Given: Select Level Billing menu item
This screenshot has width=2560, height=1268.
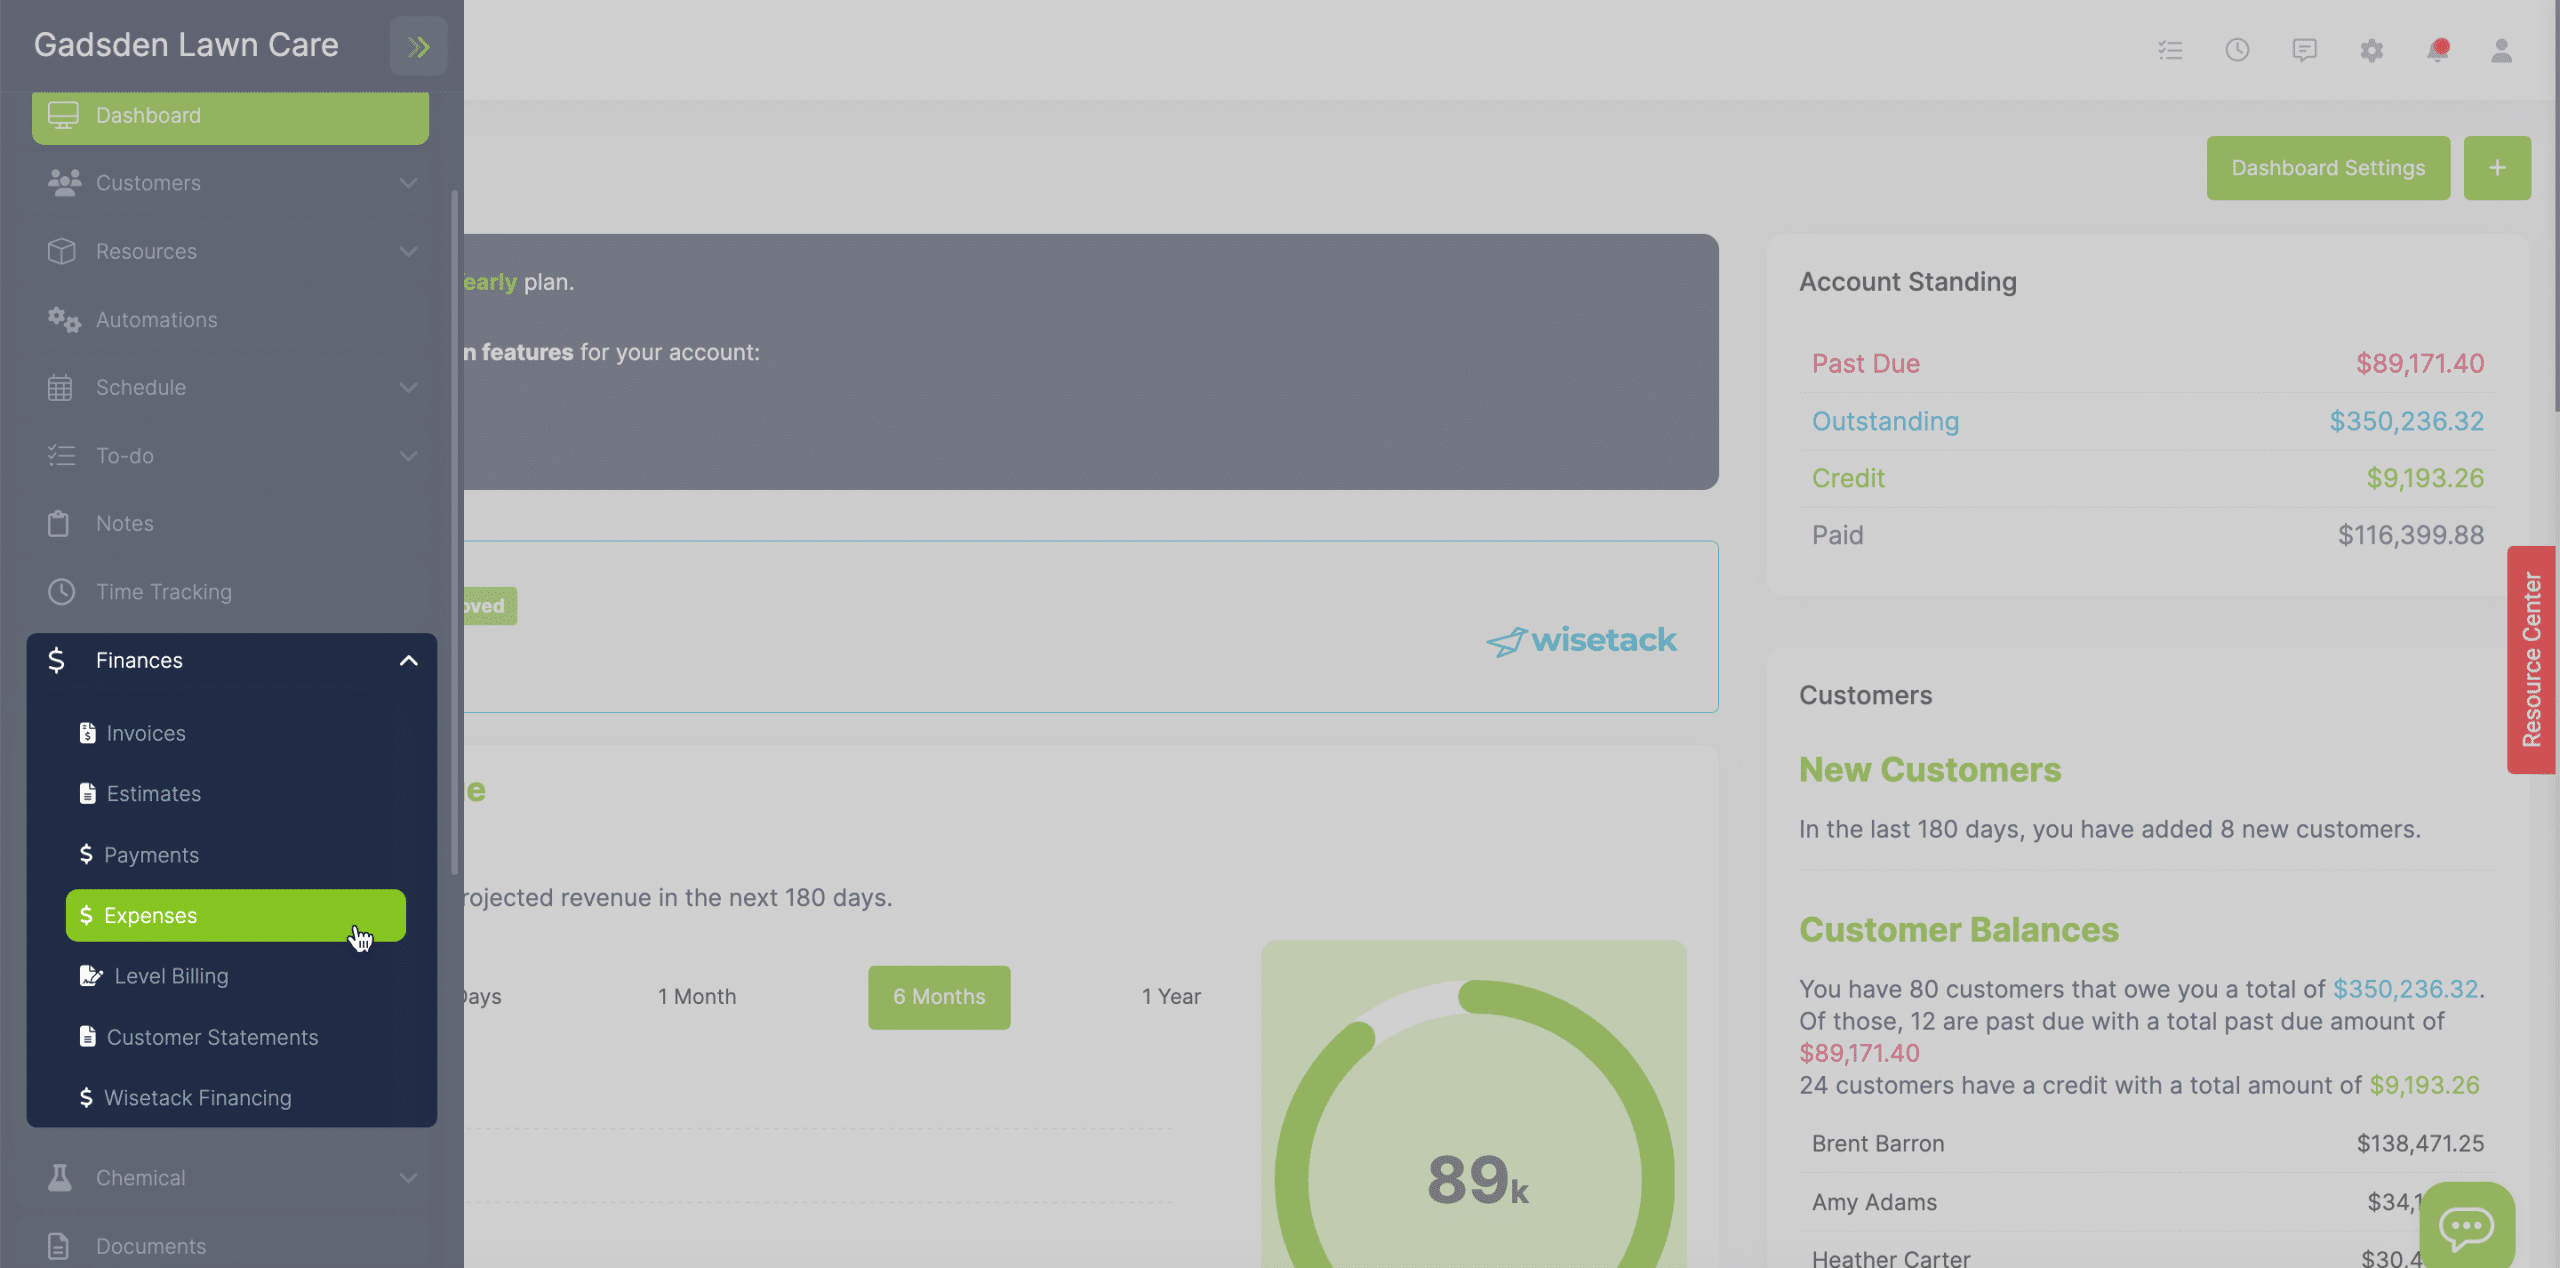Looking at the screenshot, I should 235,975.
